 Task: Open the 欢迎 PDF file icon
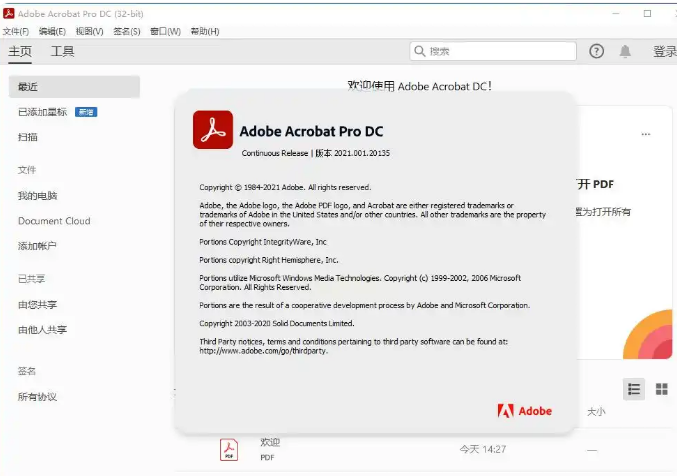tap(229, 450)
